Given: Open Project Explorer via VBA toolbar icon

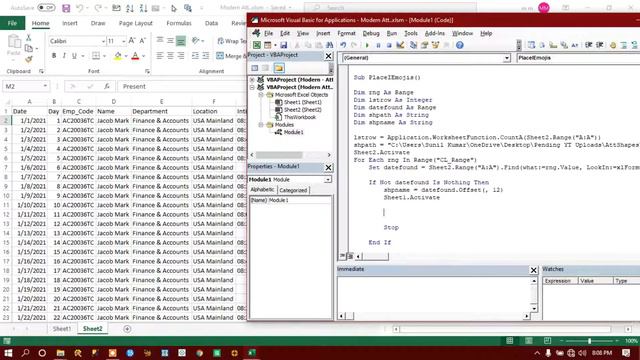Looking at the screenshot, I should pyautogui.click(x=413, y=45).
